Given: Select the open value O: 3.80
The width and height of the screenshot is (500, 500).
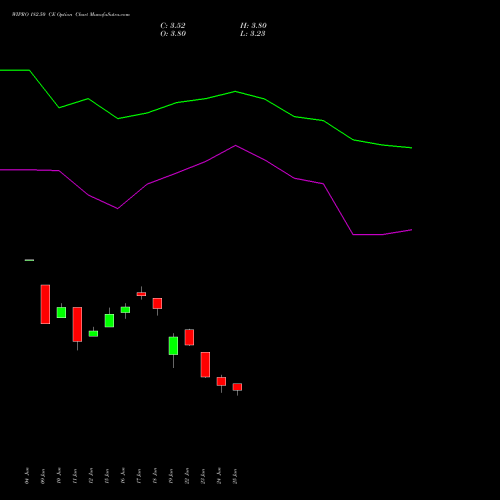Looking at the screenshot, I should (x=173, y=34).
